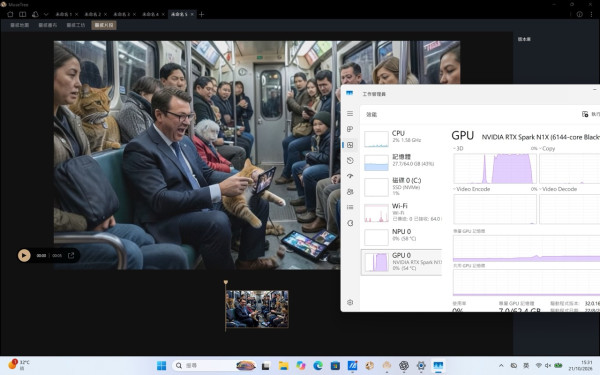Click the 3D GPU usage graph
Image resolution: width=600 pixels, height=375 pixels.
tap(495, 169)
